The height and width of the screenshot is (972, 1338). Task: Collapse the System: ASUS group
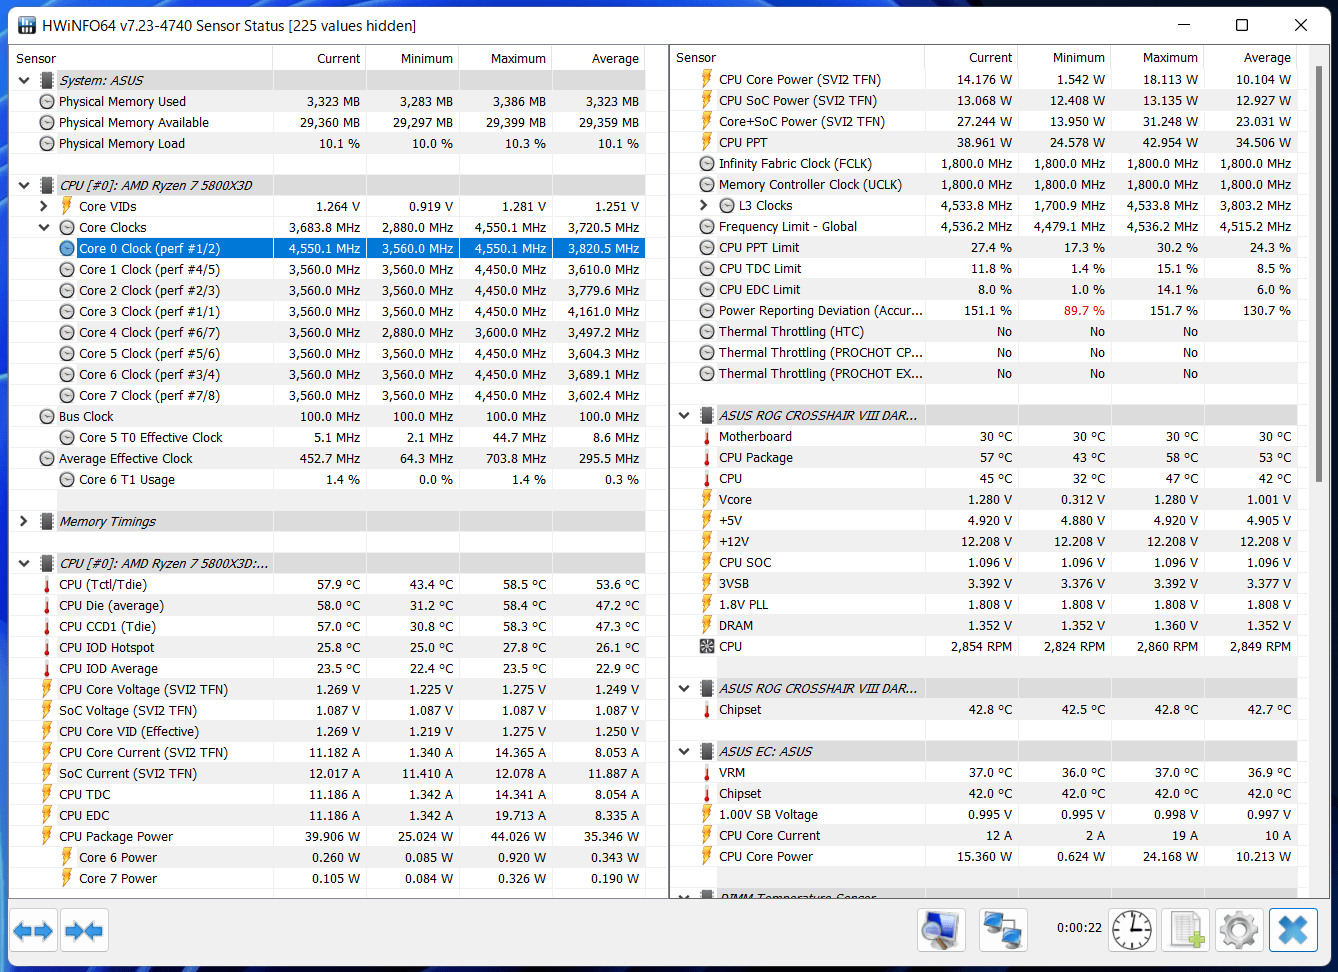tap(24, 80)
